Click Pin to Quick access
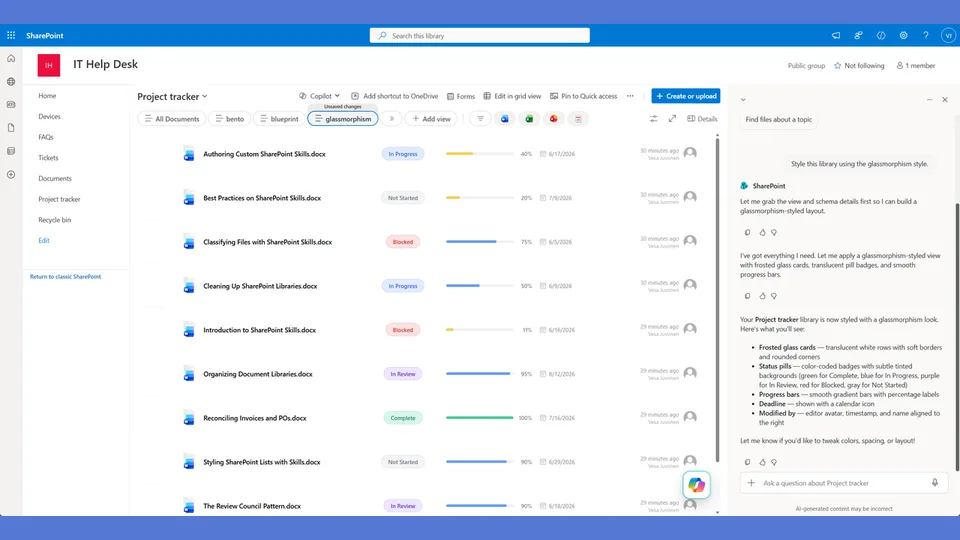The width and height of the screenshot is (960, 540). tap(583, 96)
